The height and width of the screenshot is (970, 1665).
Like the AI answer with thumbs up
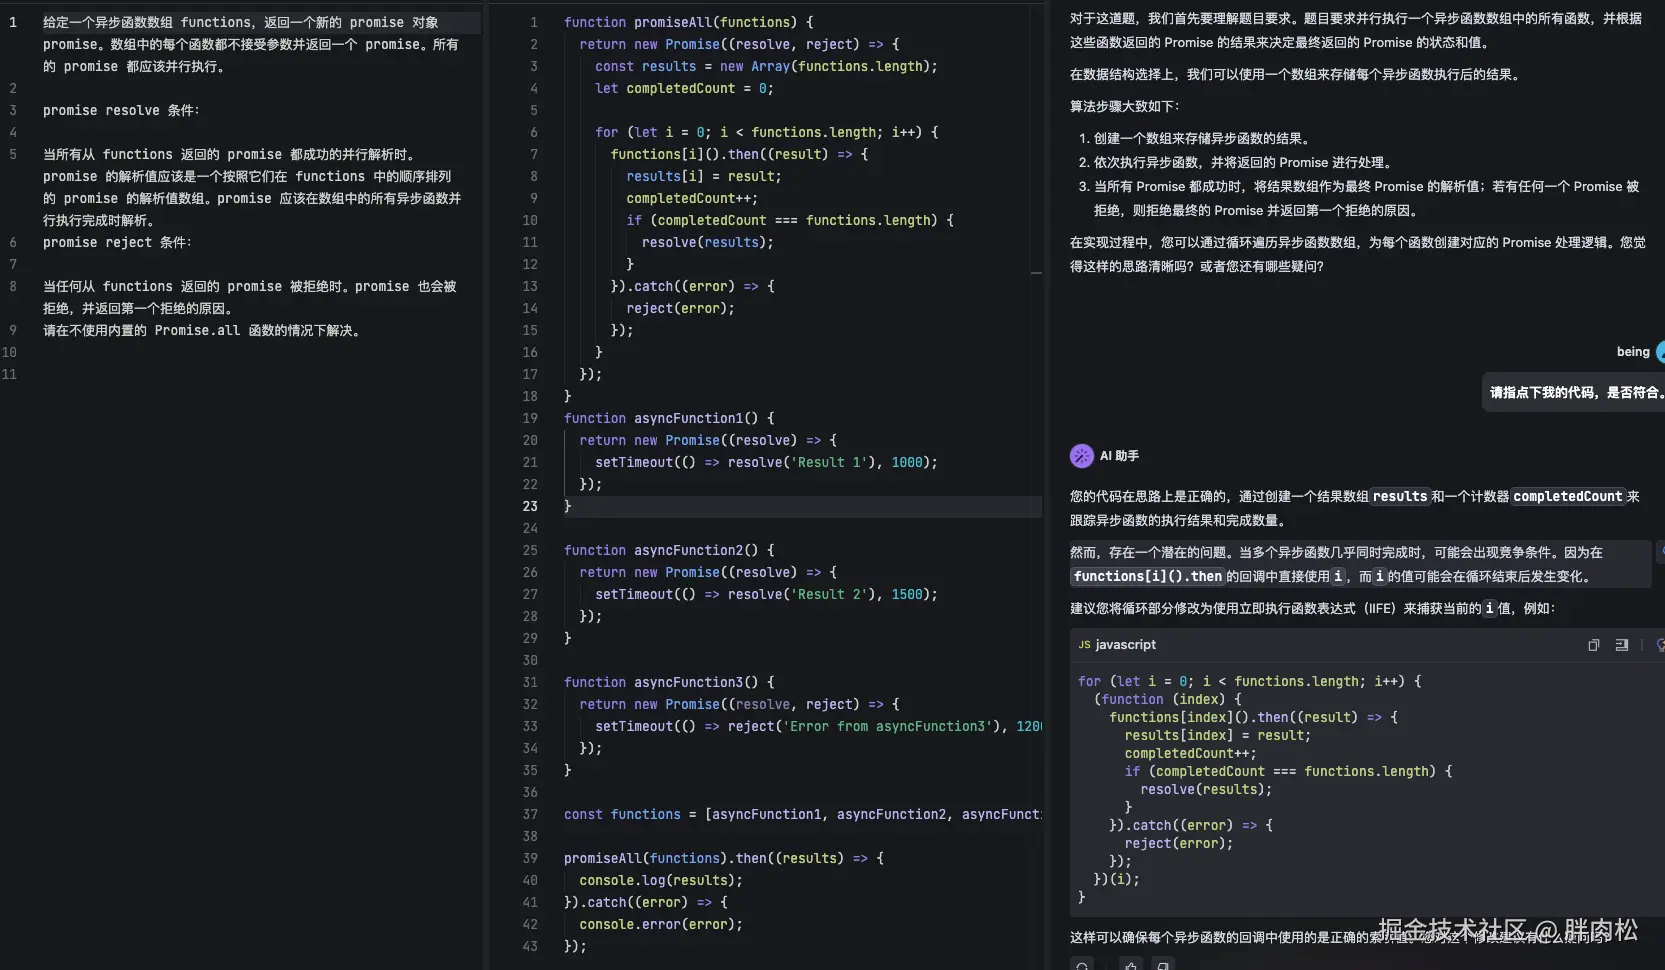[1130, 965]
